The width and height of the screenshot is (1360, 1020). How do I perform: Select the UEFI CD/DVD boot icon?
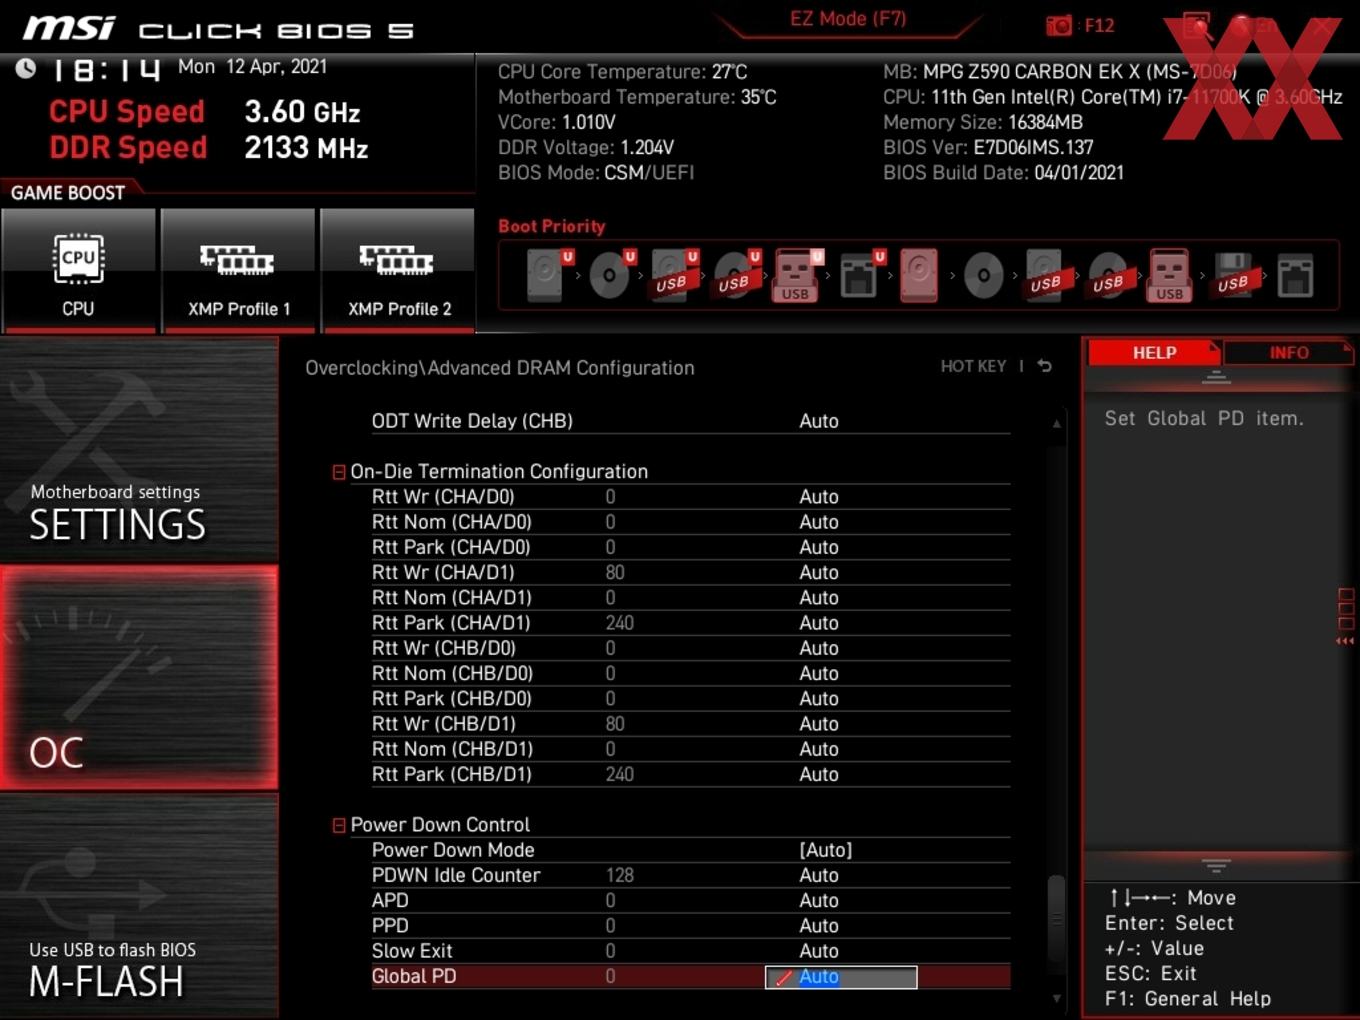click(x=611, y=275)
